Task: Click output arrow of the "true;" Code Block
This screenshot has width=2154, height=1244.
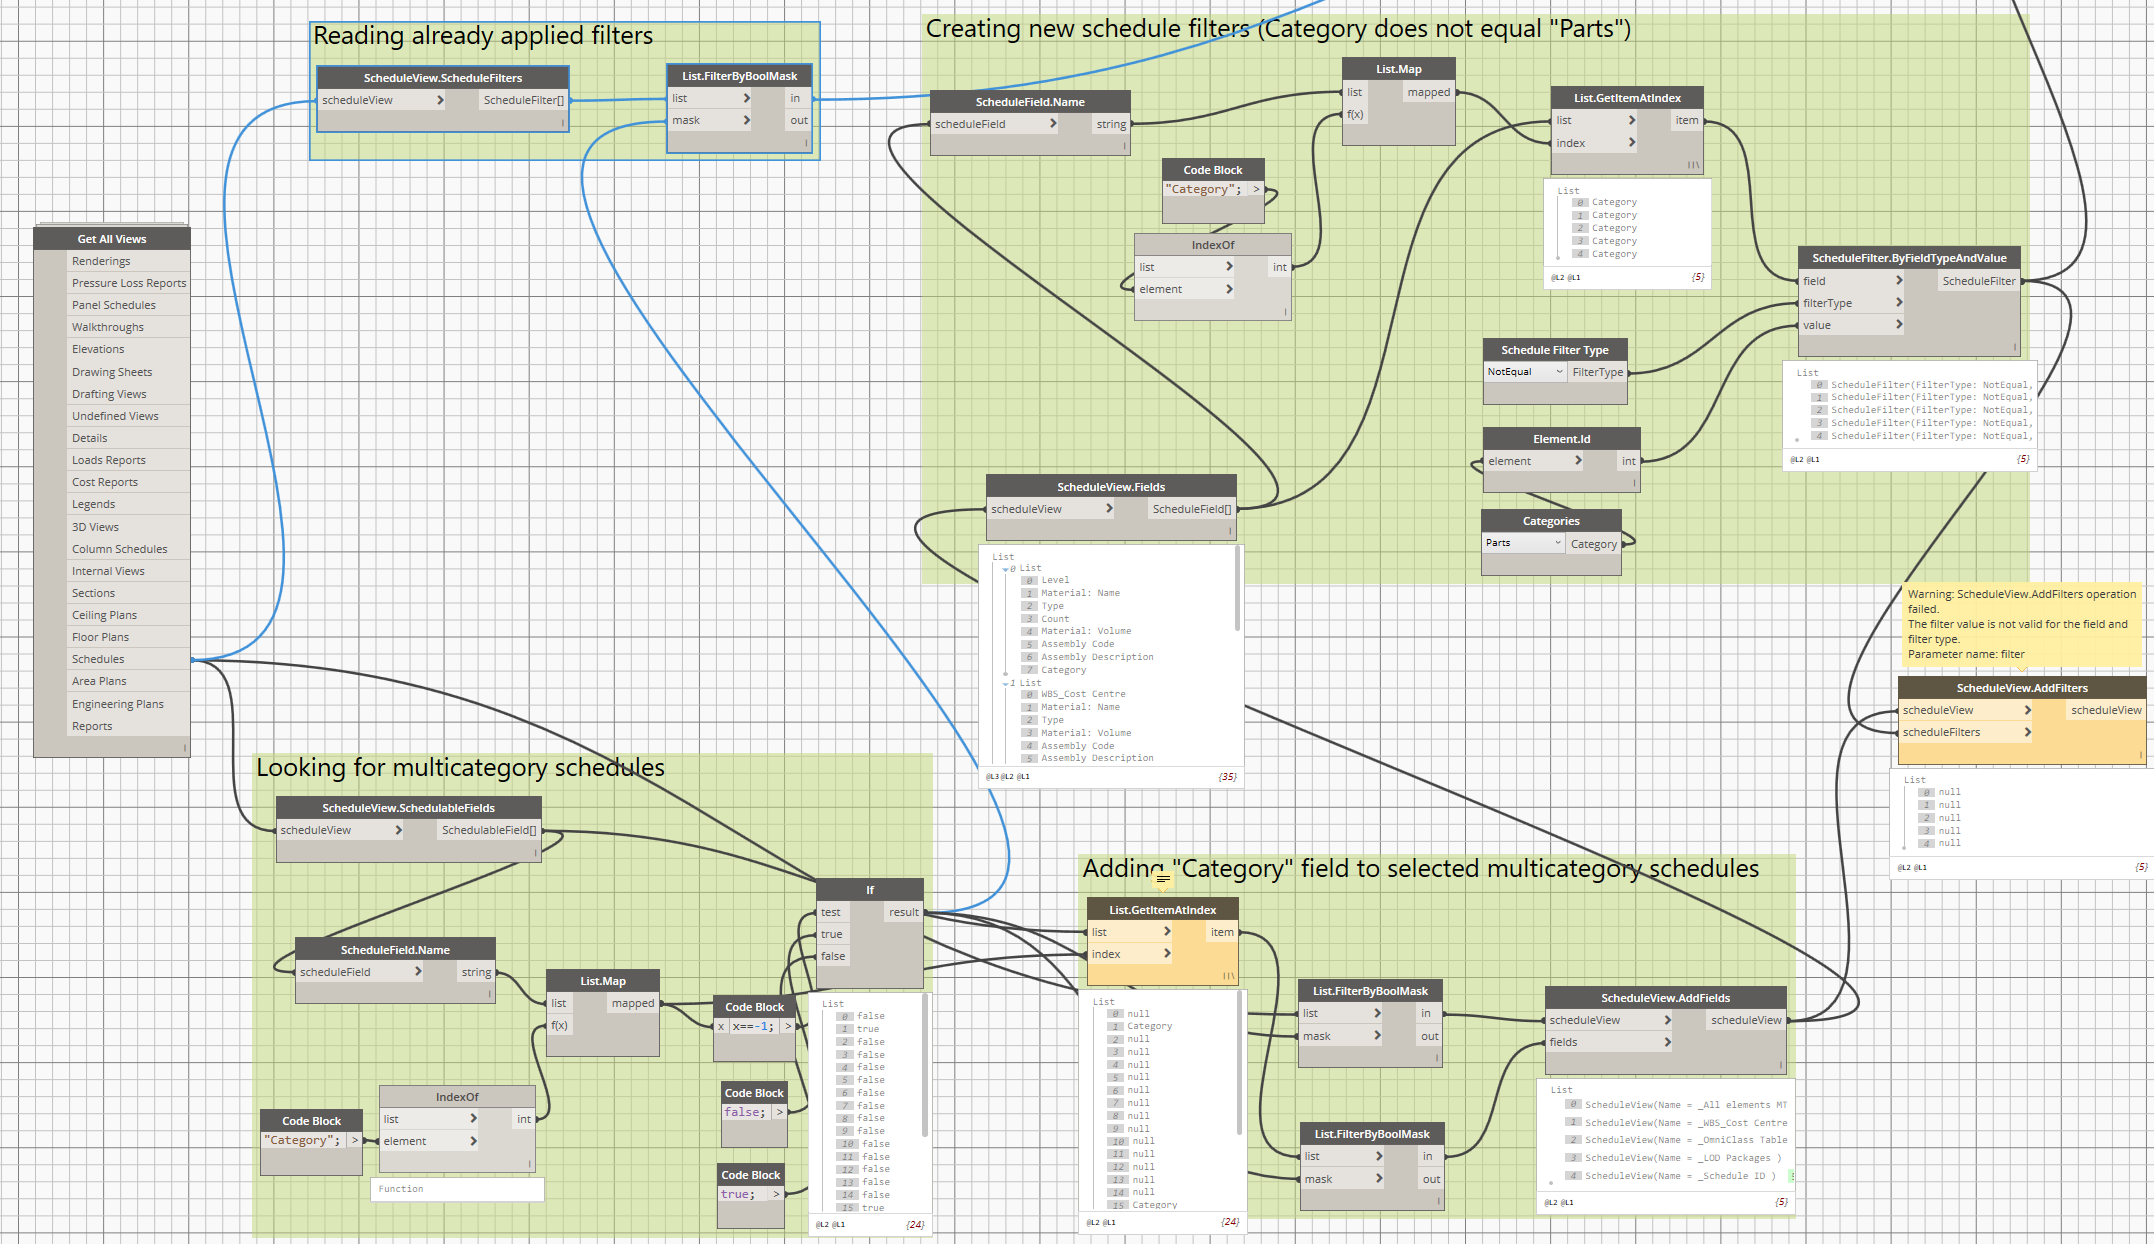Action: coord(776,1194)
